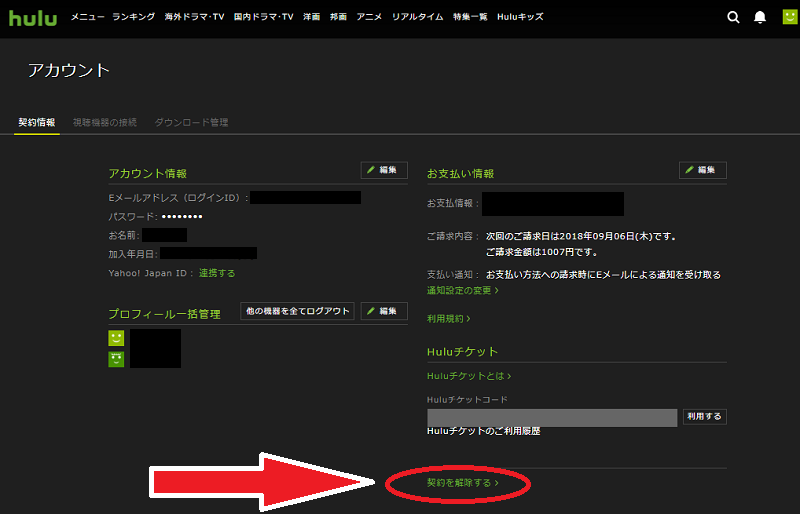Click the ご請求金額は1007円です text

pos(542,252)
